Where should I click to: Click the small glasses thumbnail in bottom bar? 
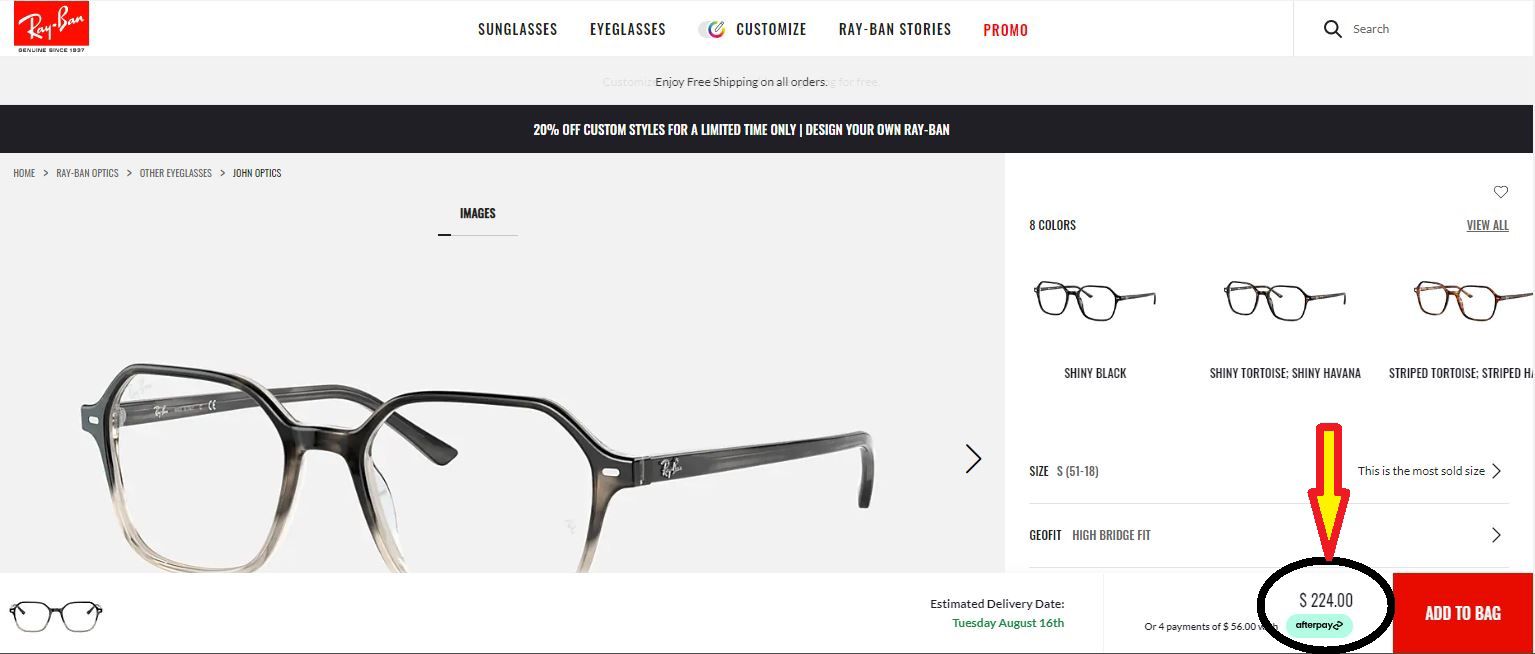pos(56,614)
